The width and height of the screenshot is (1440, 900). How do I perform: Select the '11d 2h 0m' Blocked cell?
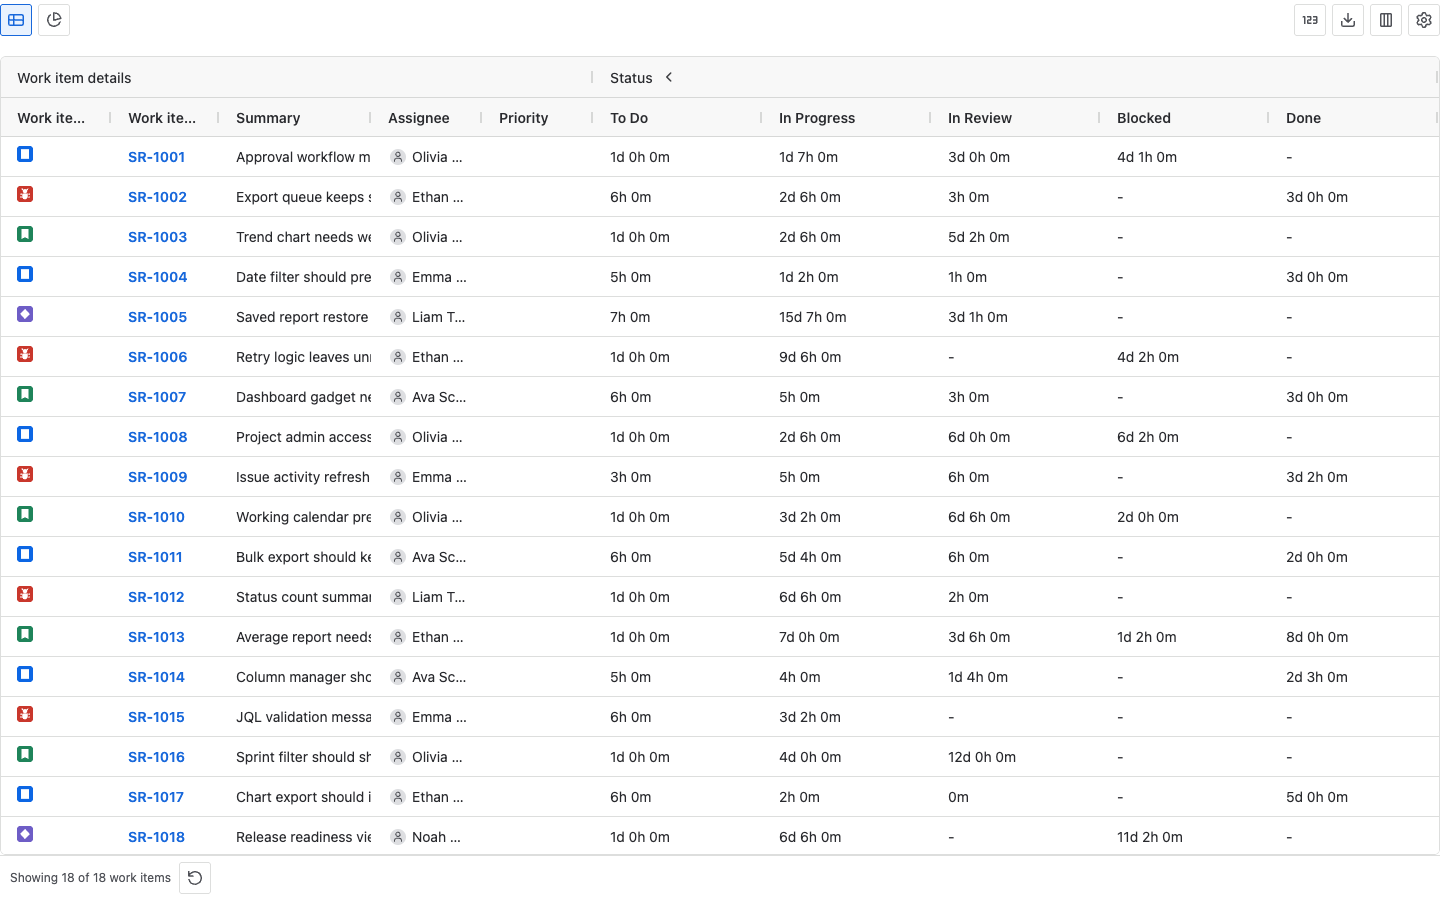click(1150, 837)
